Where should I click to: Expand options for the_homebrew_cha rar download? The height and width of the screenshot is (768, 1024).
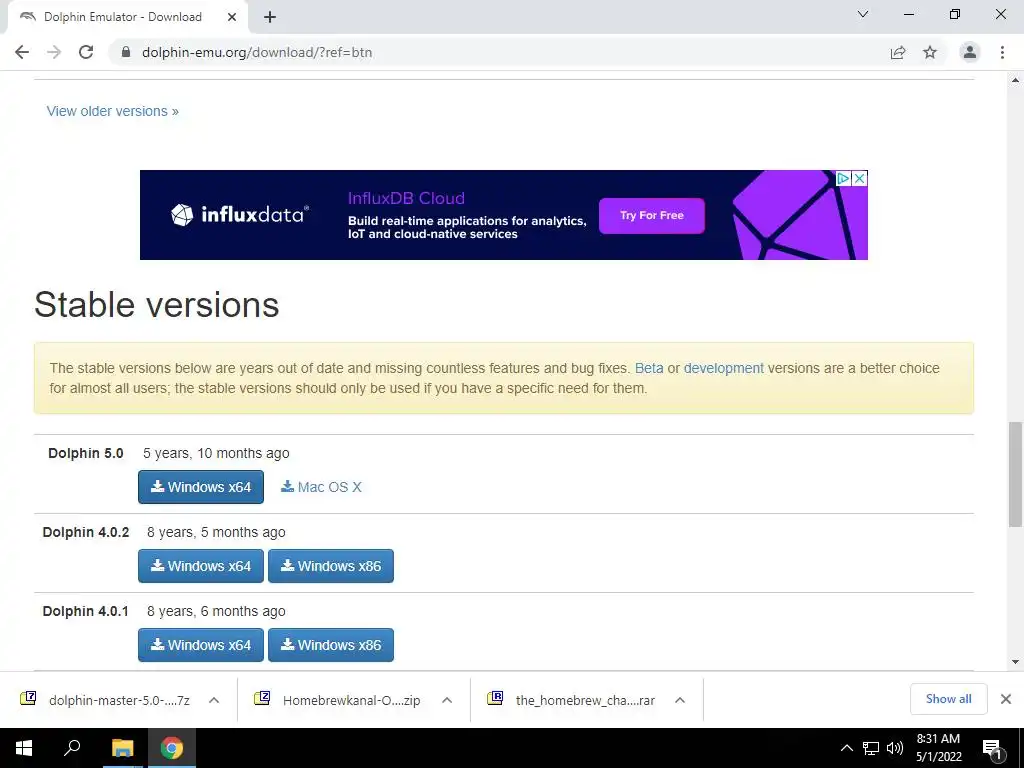pyautogui.click(x=680, y=700)
